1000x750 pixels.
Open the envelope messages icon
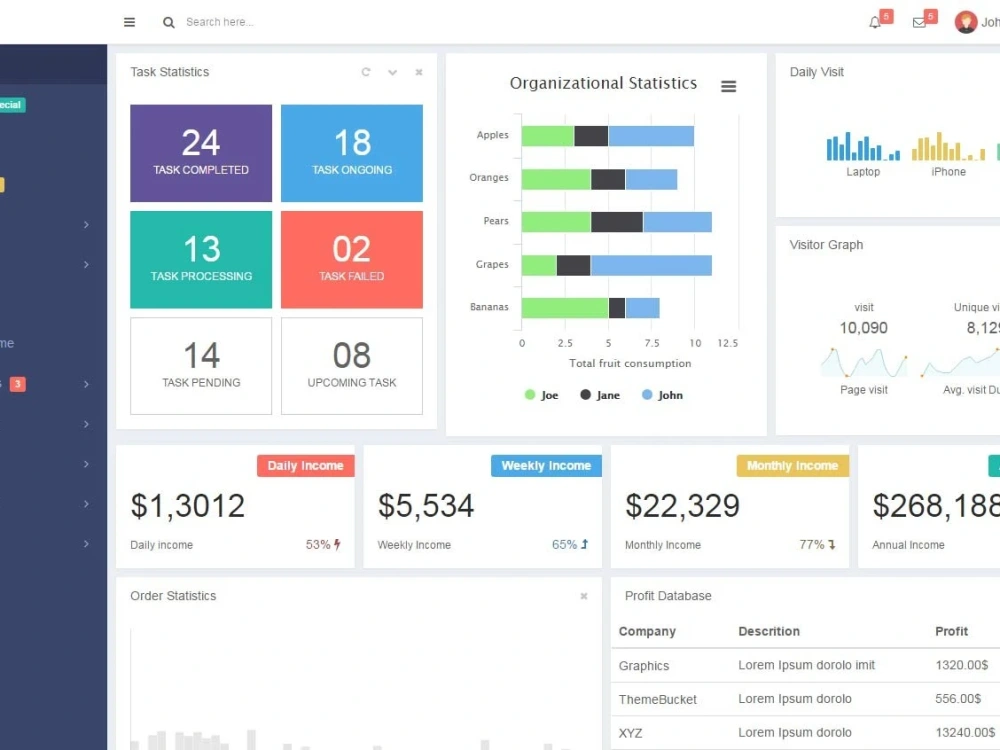(x=919, y=23)
